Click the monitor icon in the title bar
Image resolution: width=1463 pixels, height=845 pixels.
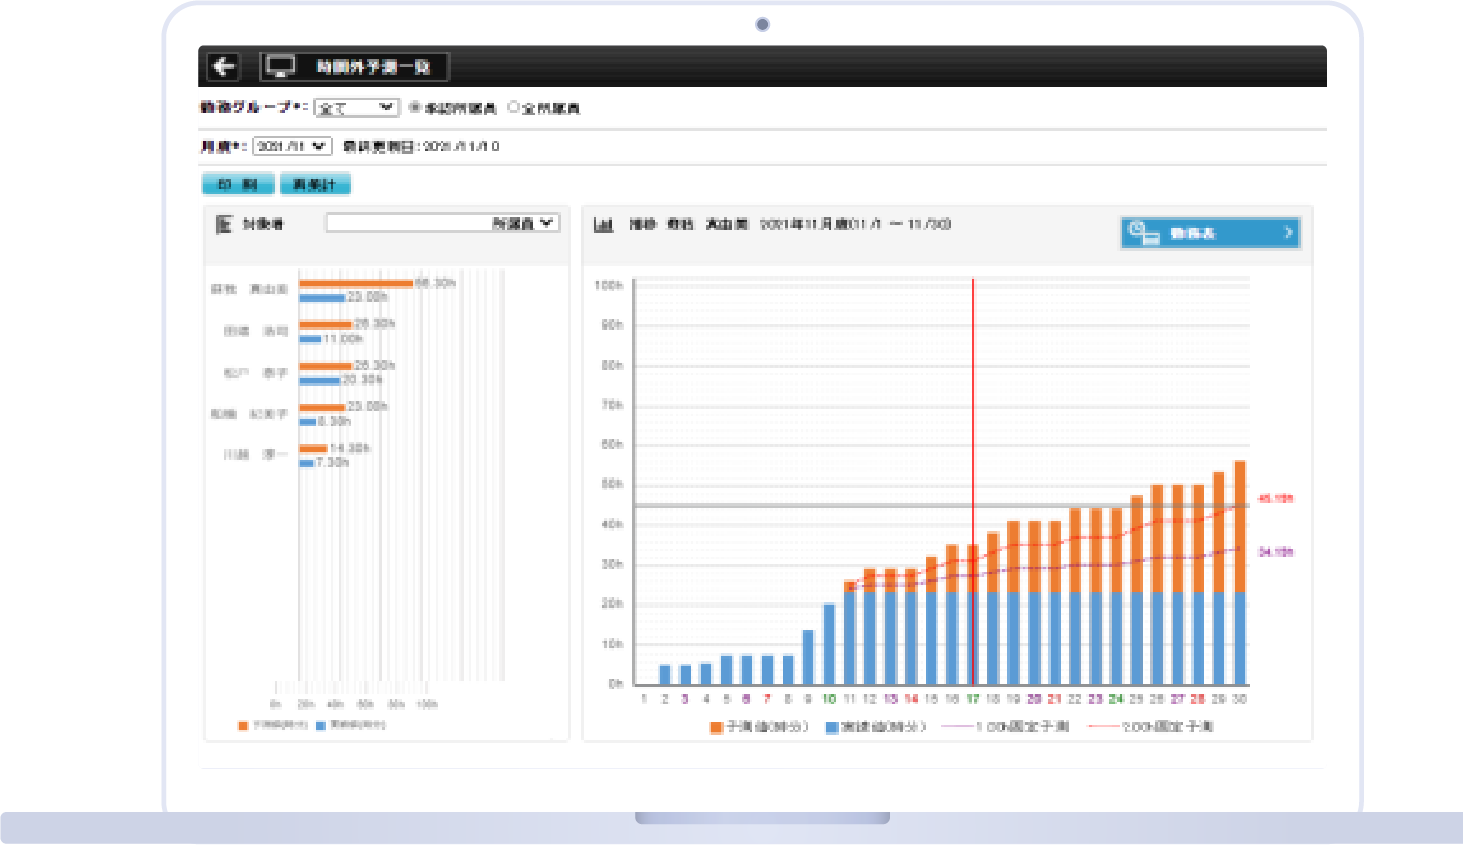click(280, 67)
